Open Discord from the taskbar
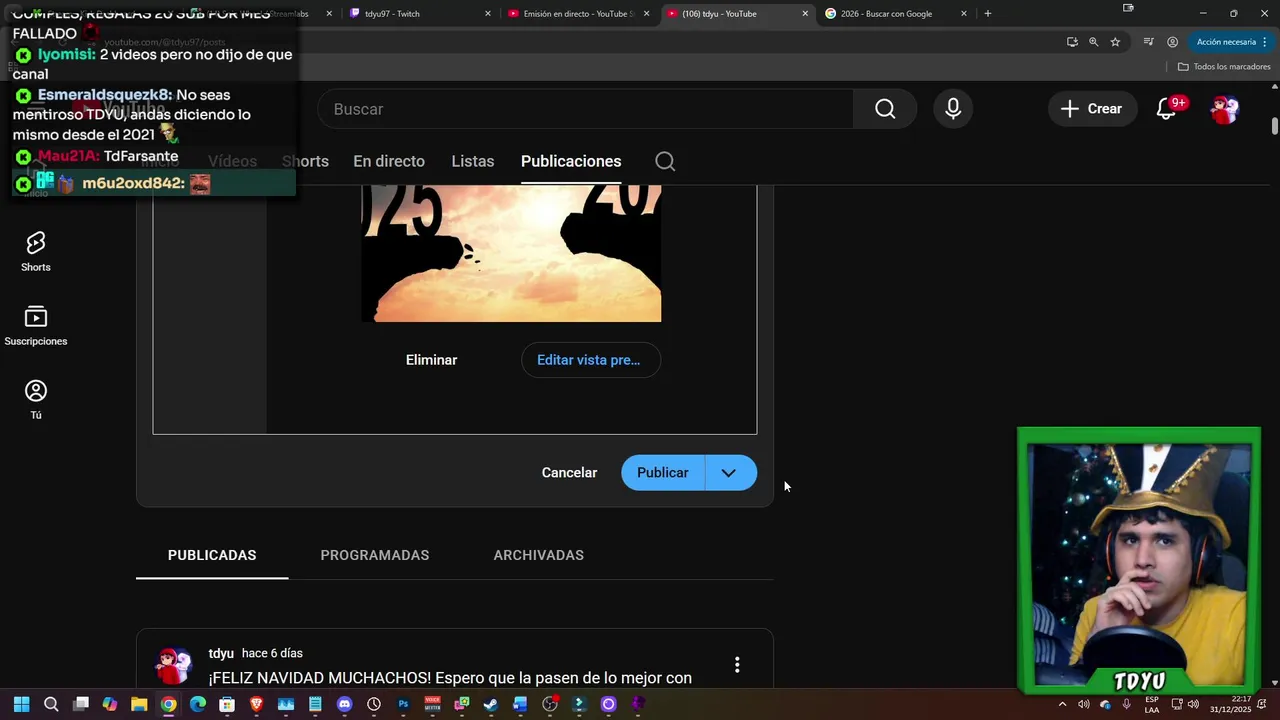 (345, 704)
